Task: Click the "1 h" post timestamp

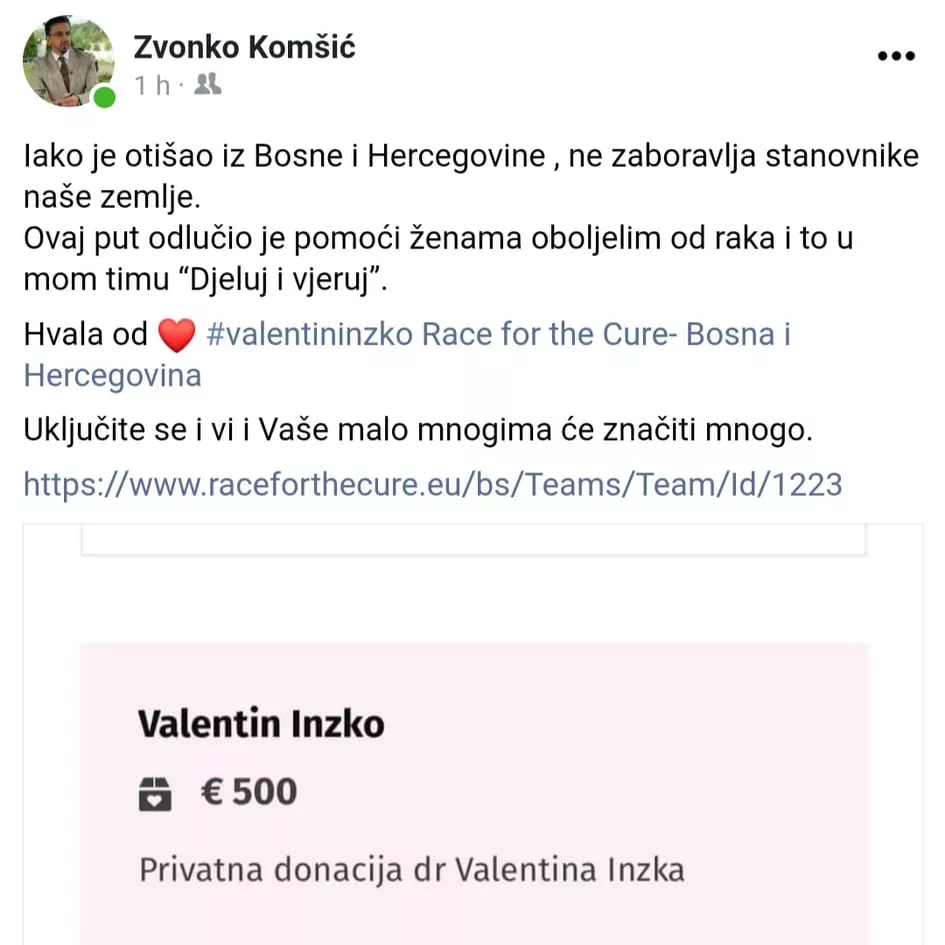Action: pyautogui.click(x=152, y=86)
